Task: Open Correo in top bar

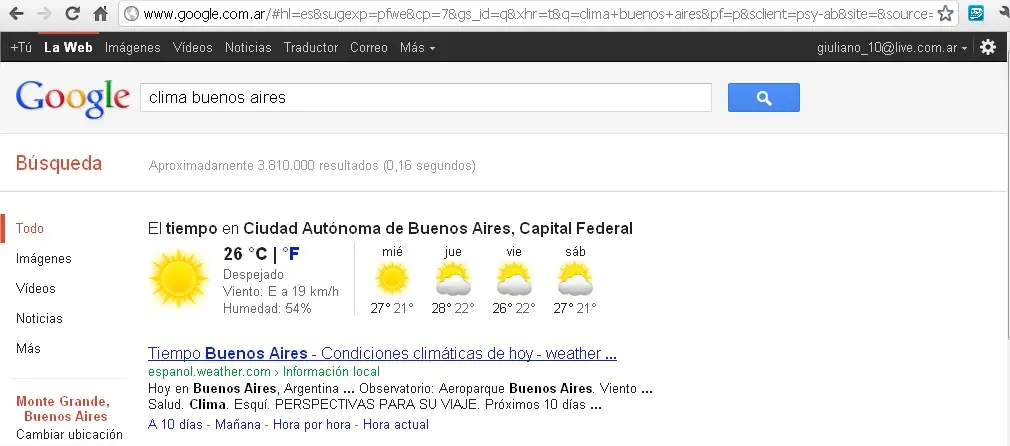Action: 369,47
